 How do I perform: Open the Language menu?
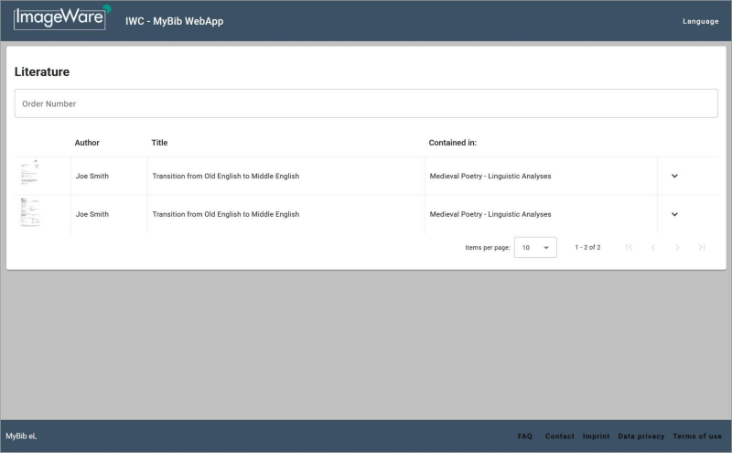click(700, 21)
